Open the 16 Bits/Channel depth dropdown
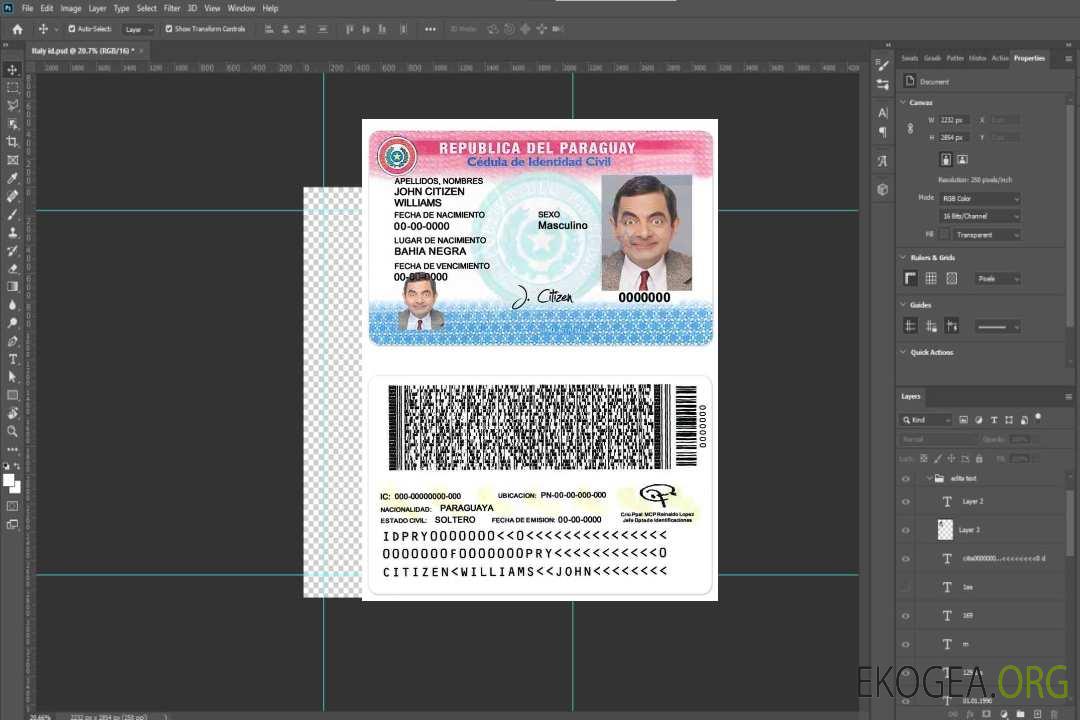1080x720 pixels. [981, 216]
